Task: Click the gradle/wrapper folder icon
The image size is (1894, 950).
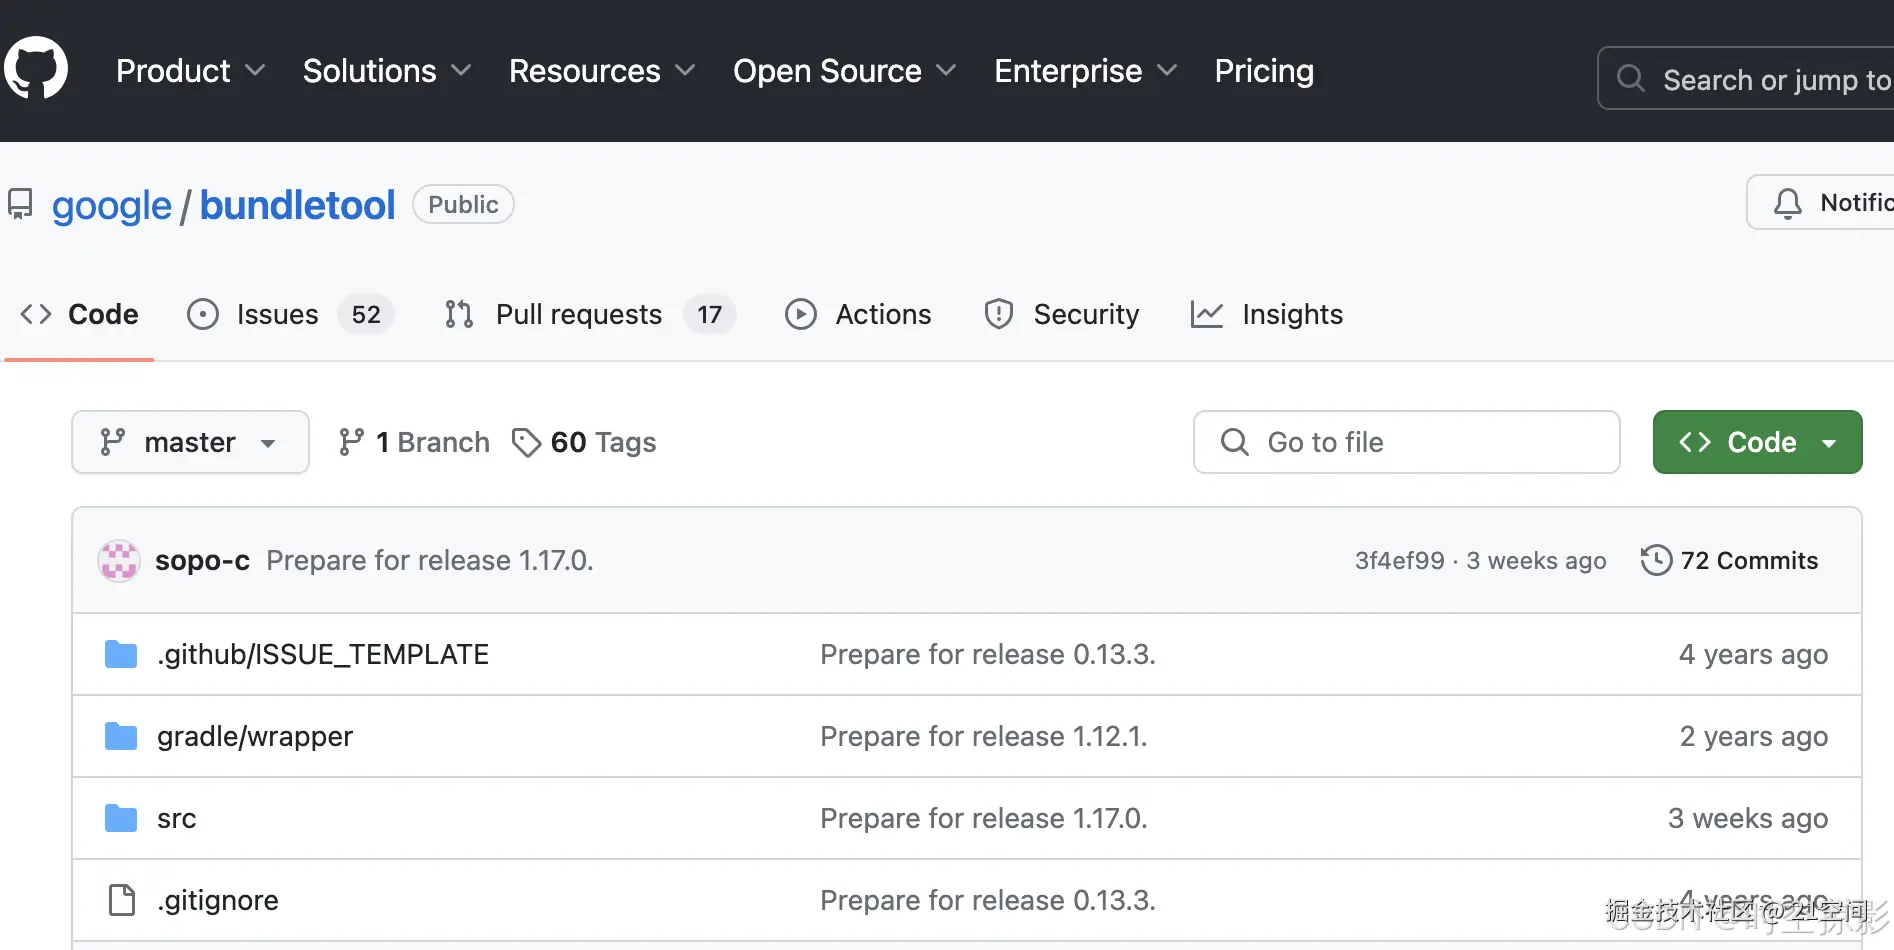Action: [121, 736]
